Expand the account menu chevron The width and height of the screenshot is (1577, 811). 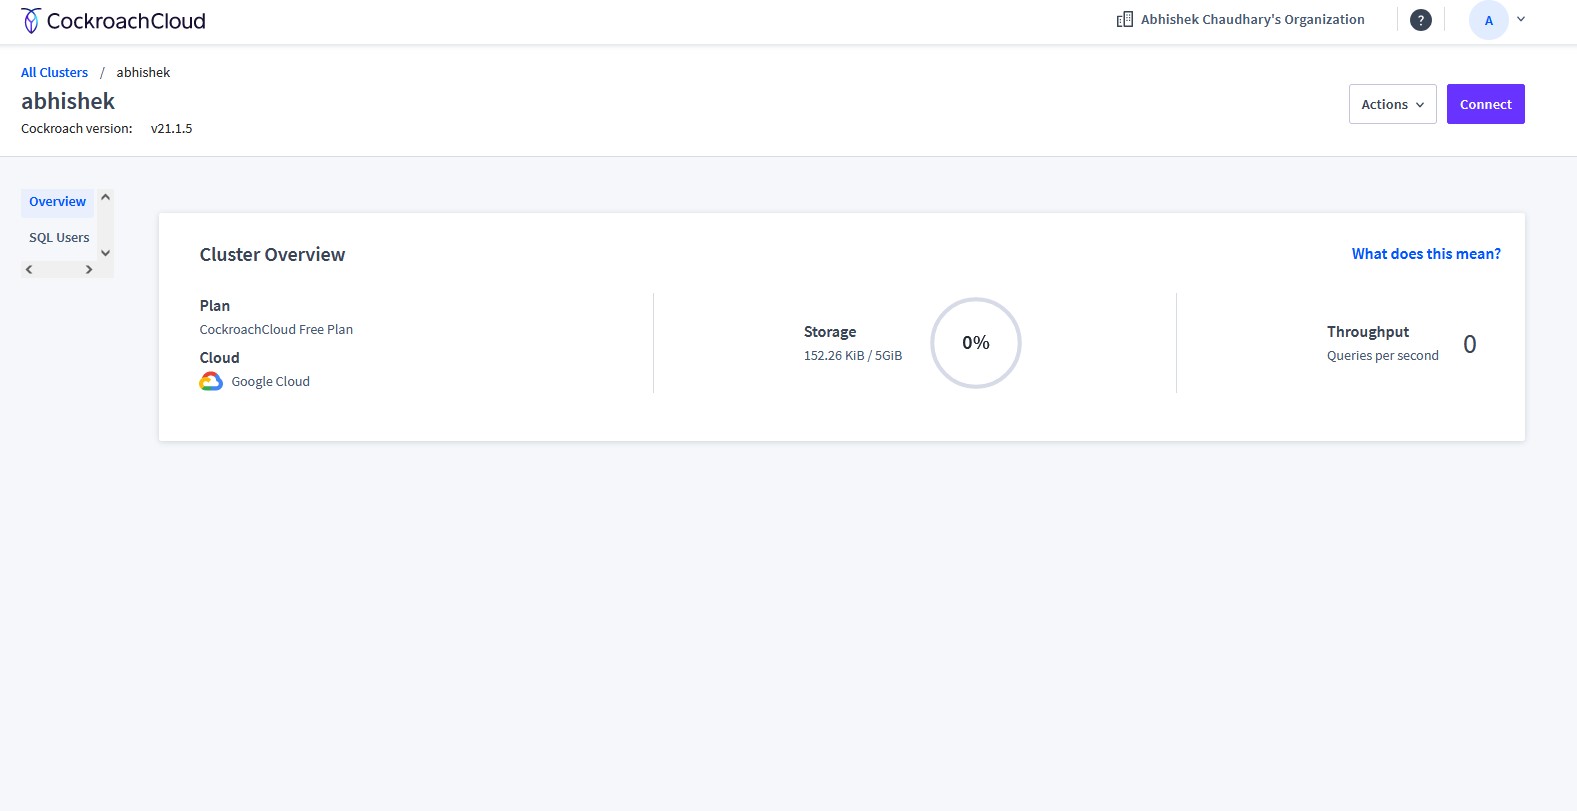click(x=1521, y=19)
